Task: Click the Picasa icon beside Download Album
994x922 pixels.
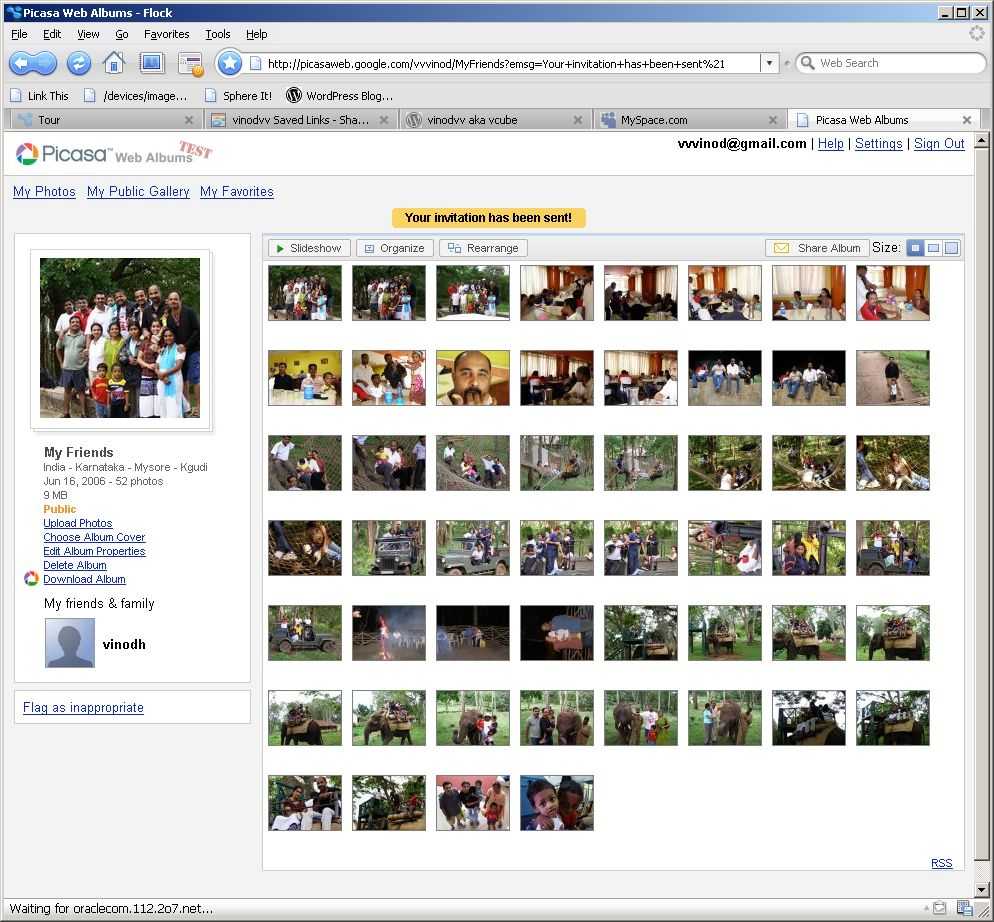Action: [31, 578]
